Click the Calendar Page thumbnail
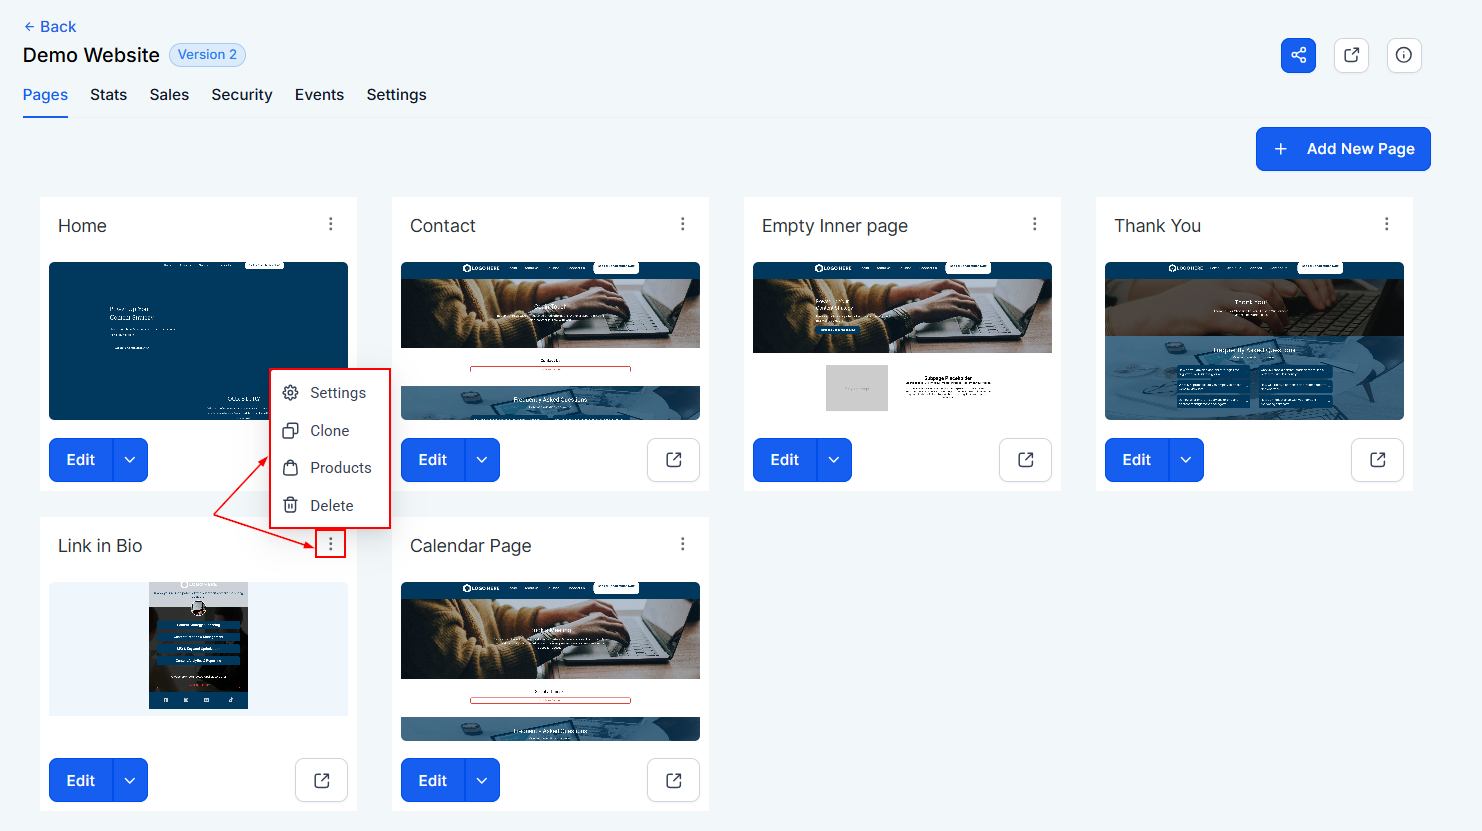 [550, 661]
